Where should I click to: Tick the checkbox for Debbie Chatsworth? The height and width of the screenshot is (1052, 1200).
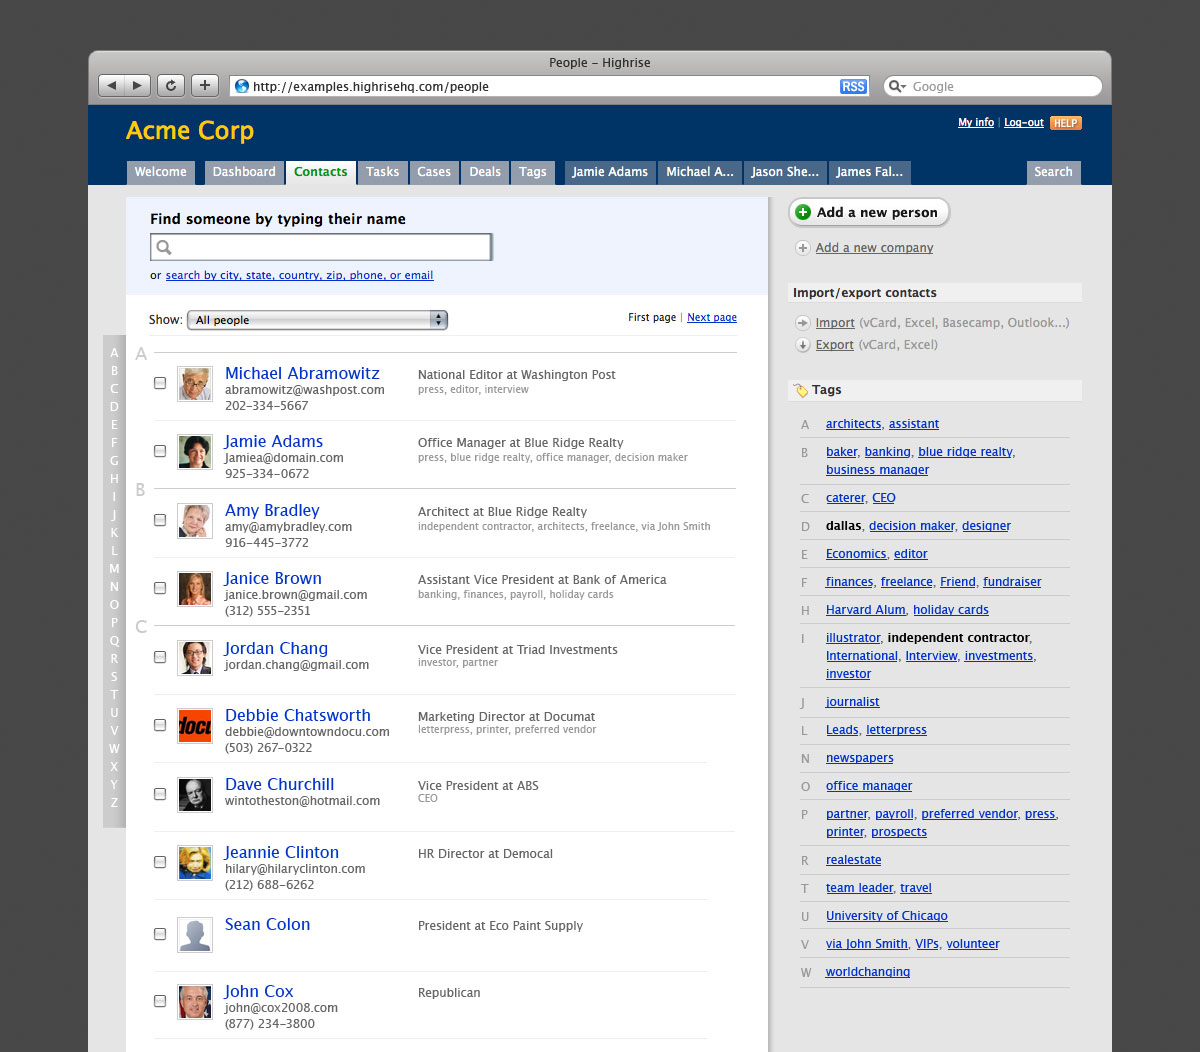tap(160, 725)
